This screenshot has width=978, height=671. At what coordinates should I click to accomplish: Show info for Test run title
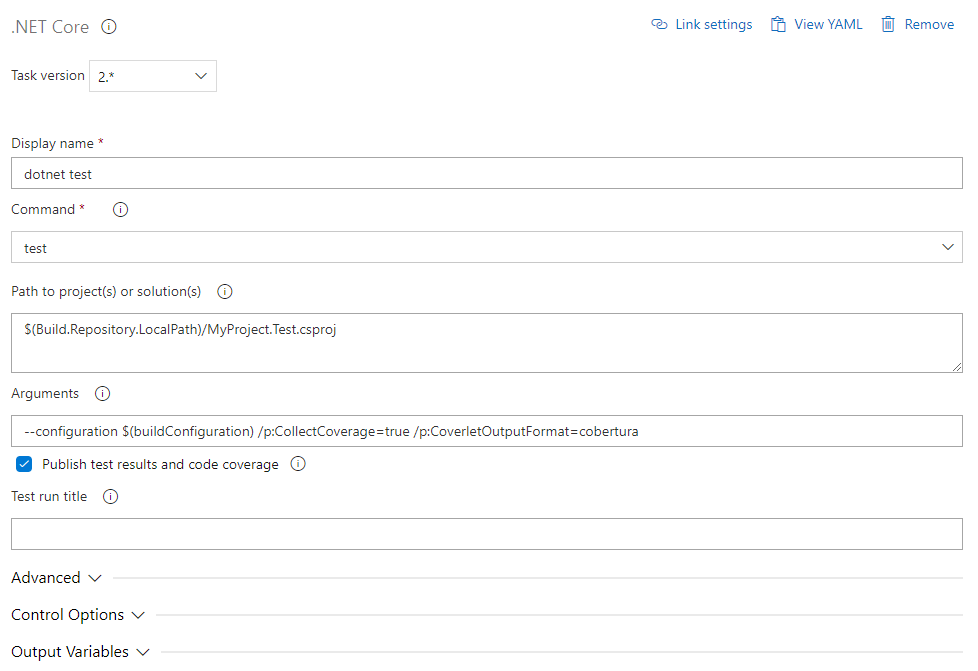tap(110, 496)
